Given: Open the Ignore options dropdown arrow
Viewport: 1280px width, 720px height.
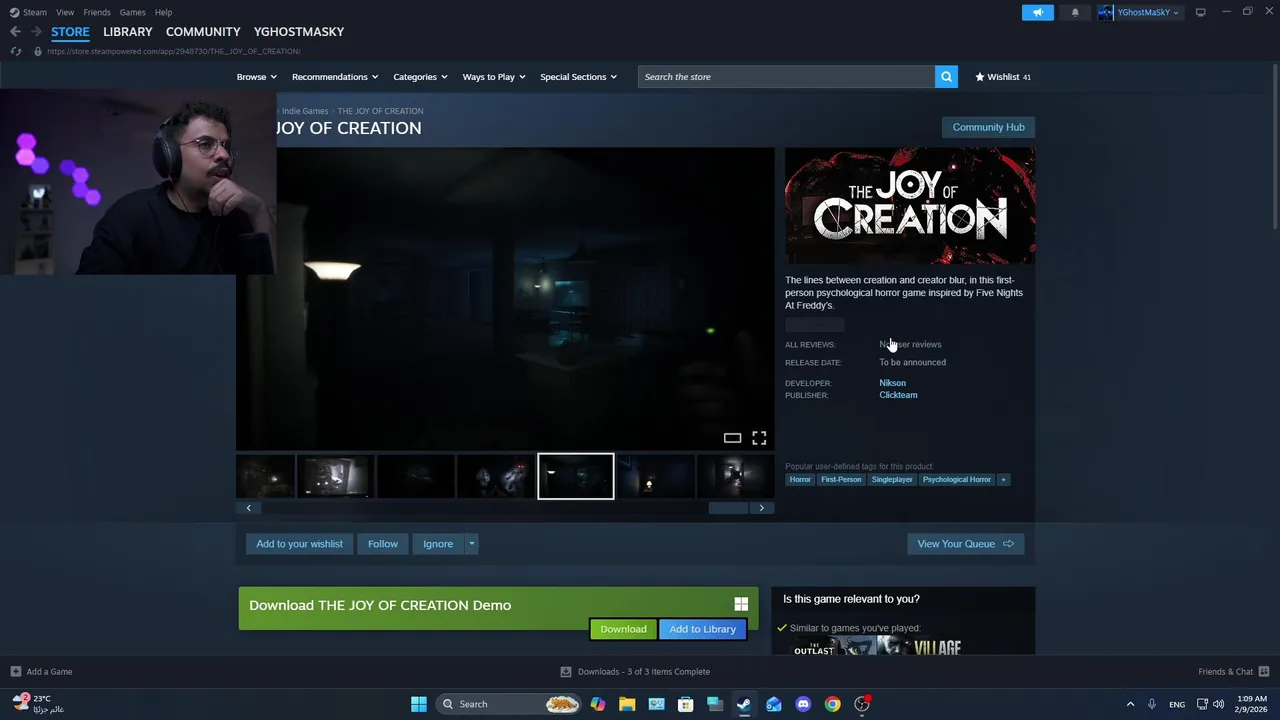Looking at the screenshot, I should coord(471,544).
